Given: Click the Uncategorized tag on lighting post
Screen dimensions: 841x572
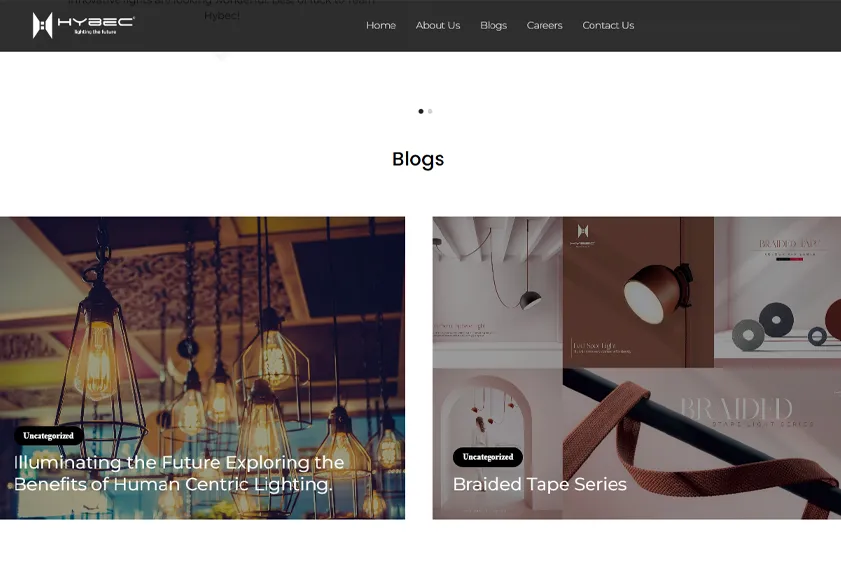Looking at the screenshot, I should coord(48,436).
